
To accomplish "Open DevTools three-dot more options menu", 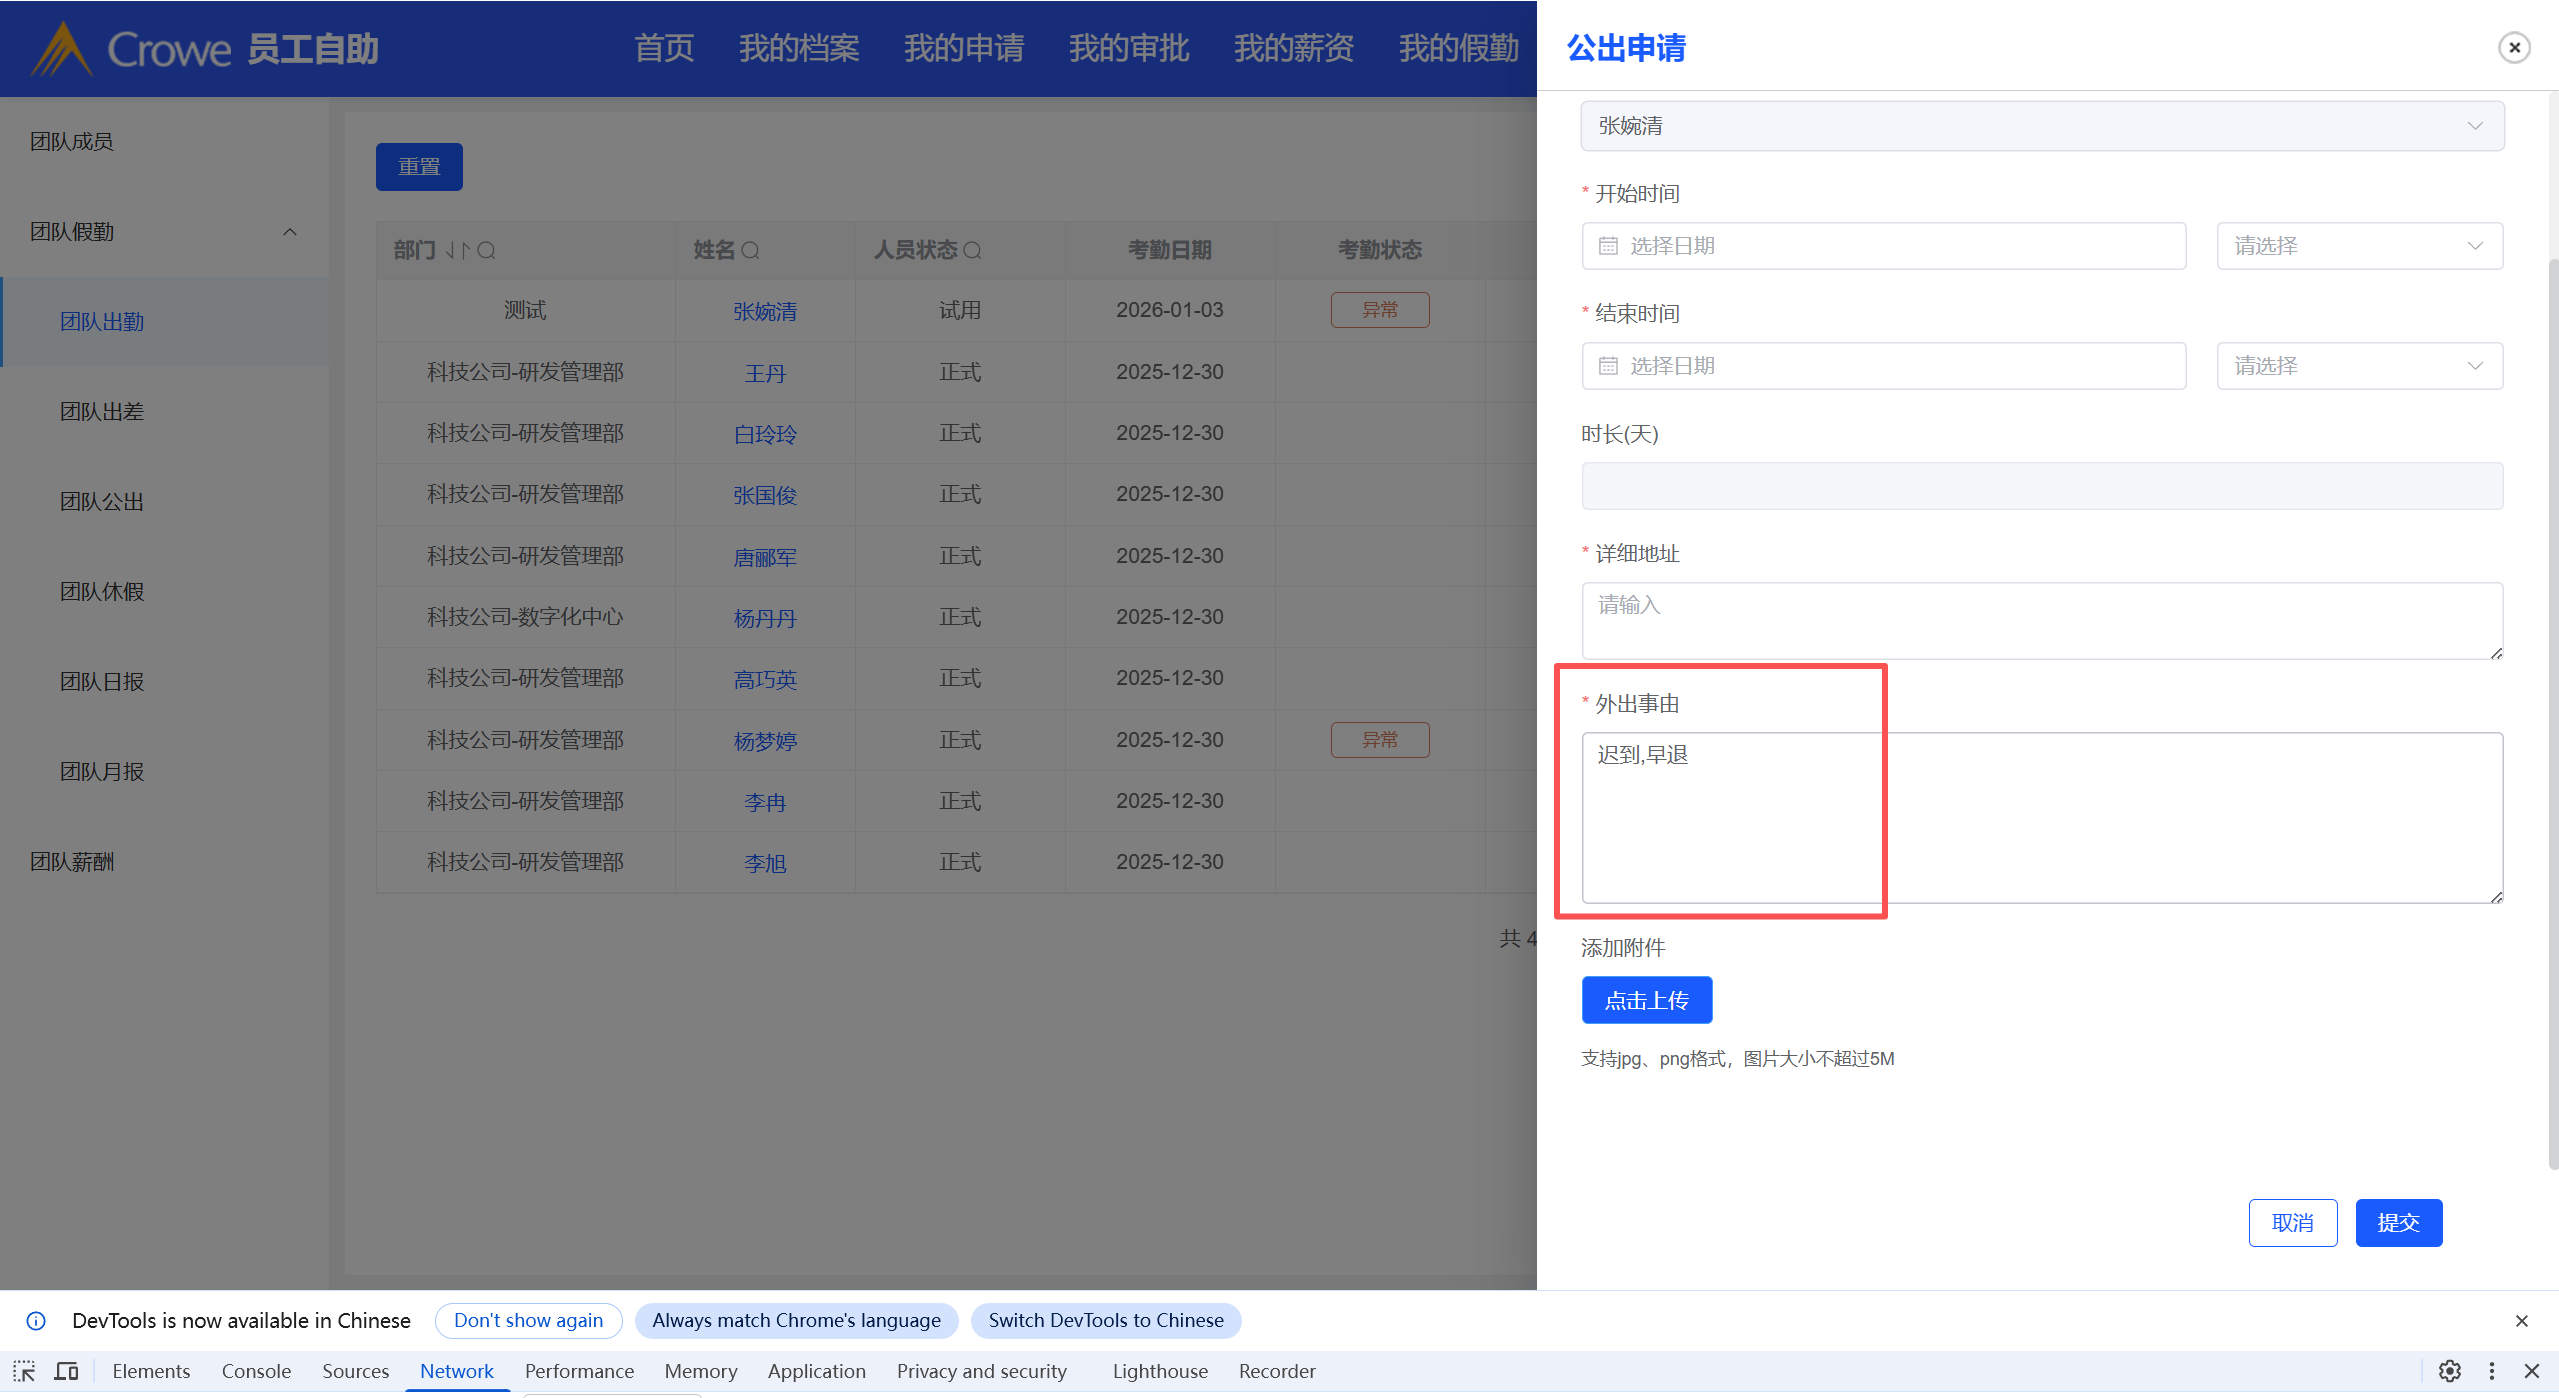I will (x=2492, y=1371).
